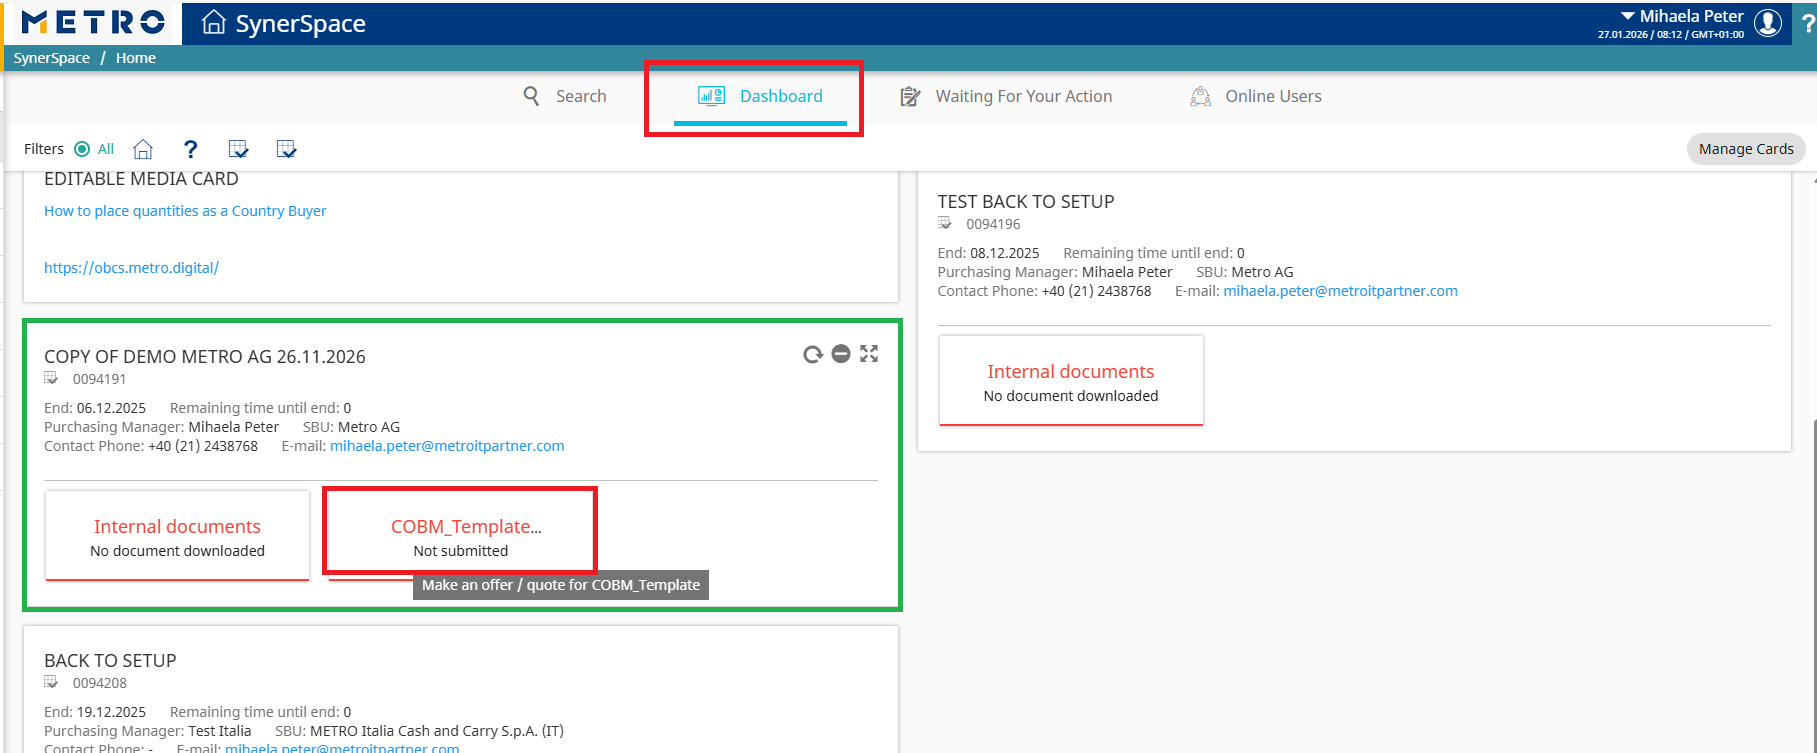Click the 'Filters' label

tap(44, 149)
